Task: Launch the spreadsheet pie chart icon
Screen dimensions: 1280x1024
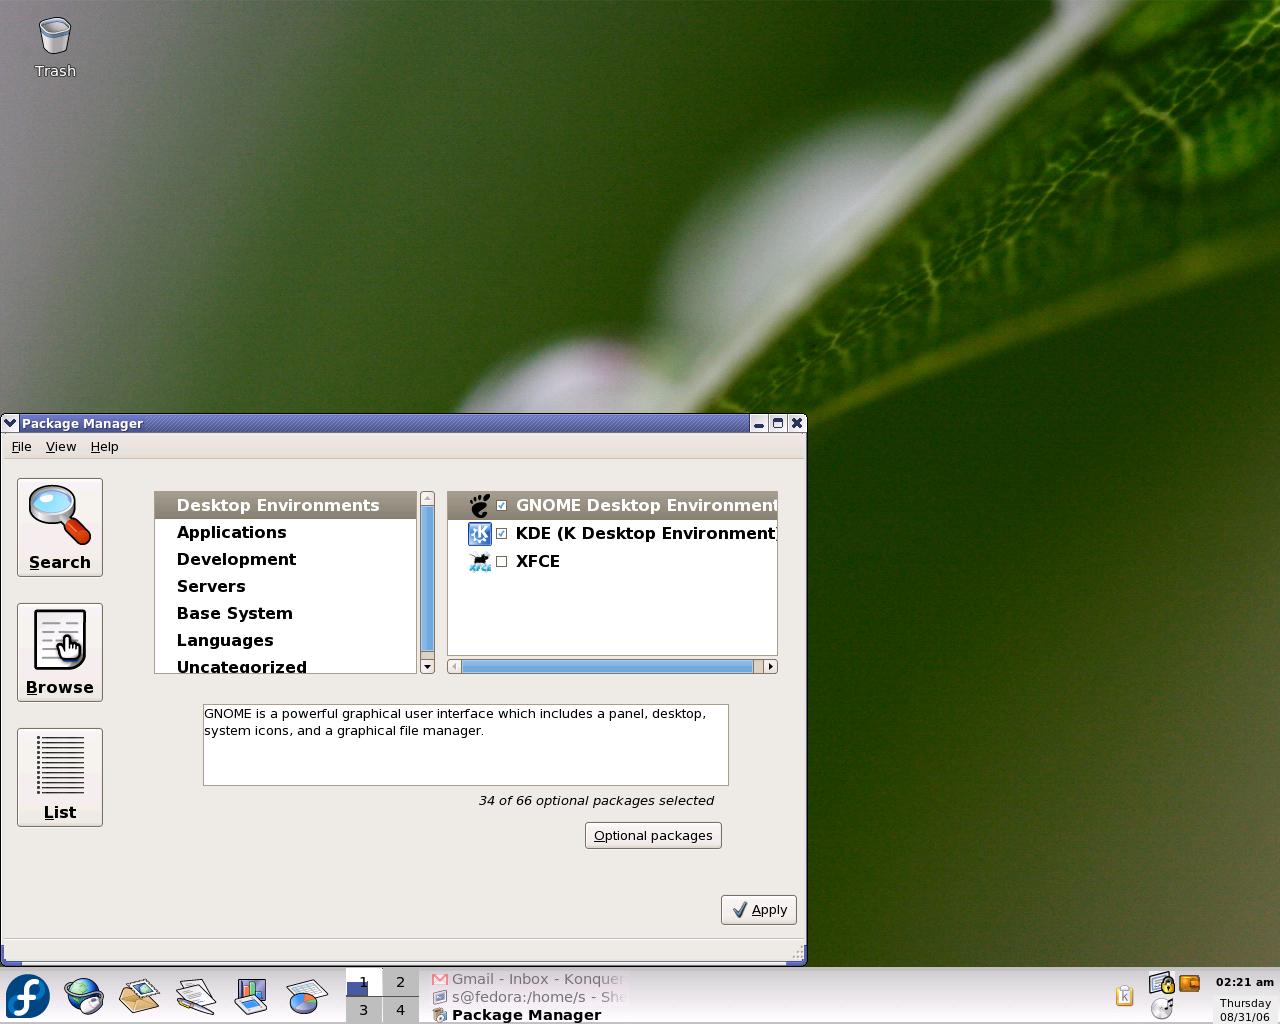Action: click(307, 996)
